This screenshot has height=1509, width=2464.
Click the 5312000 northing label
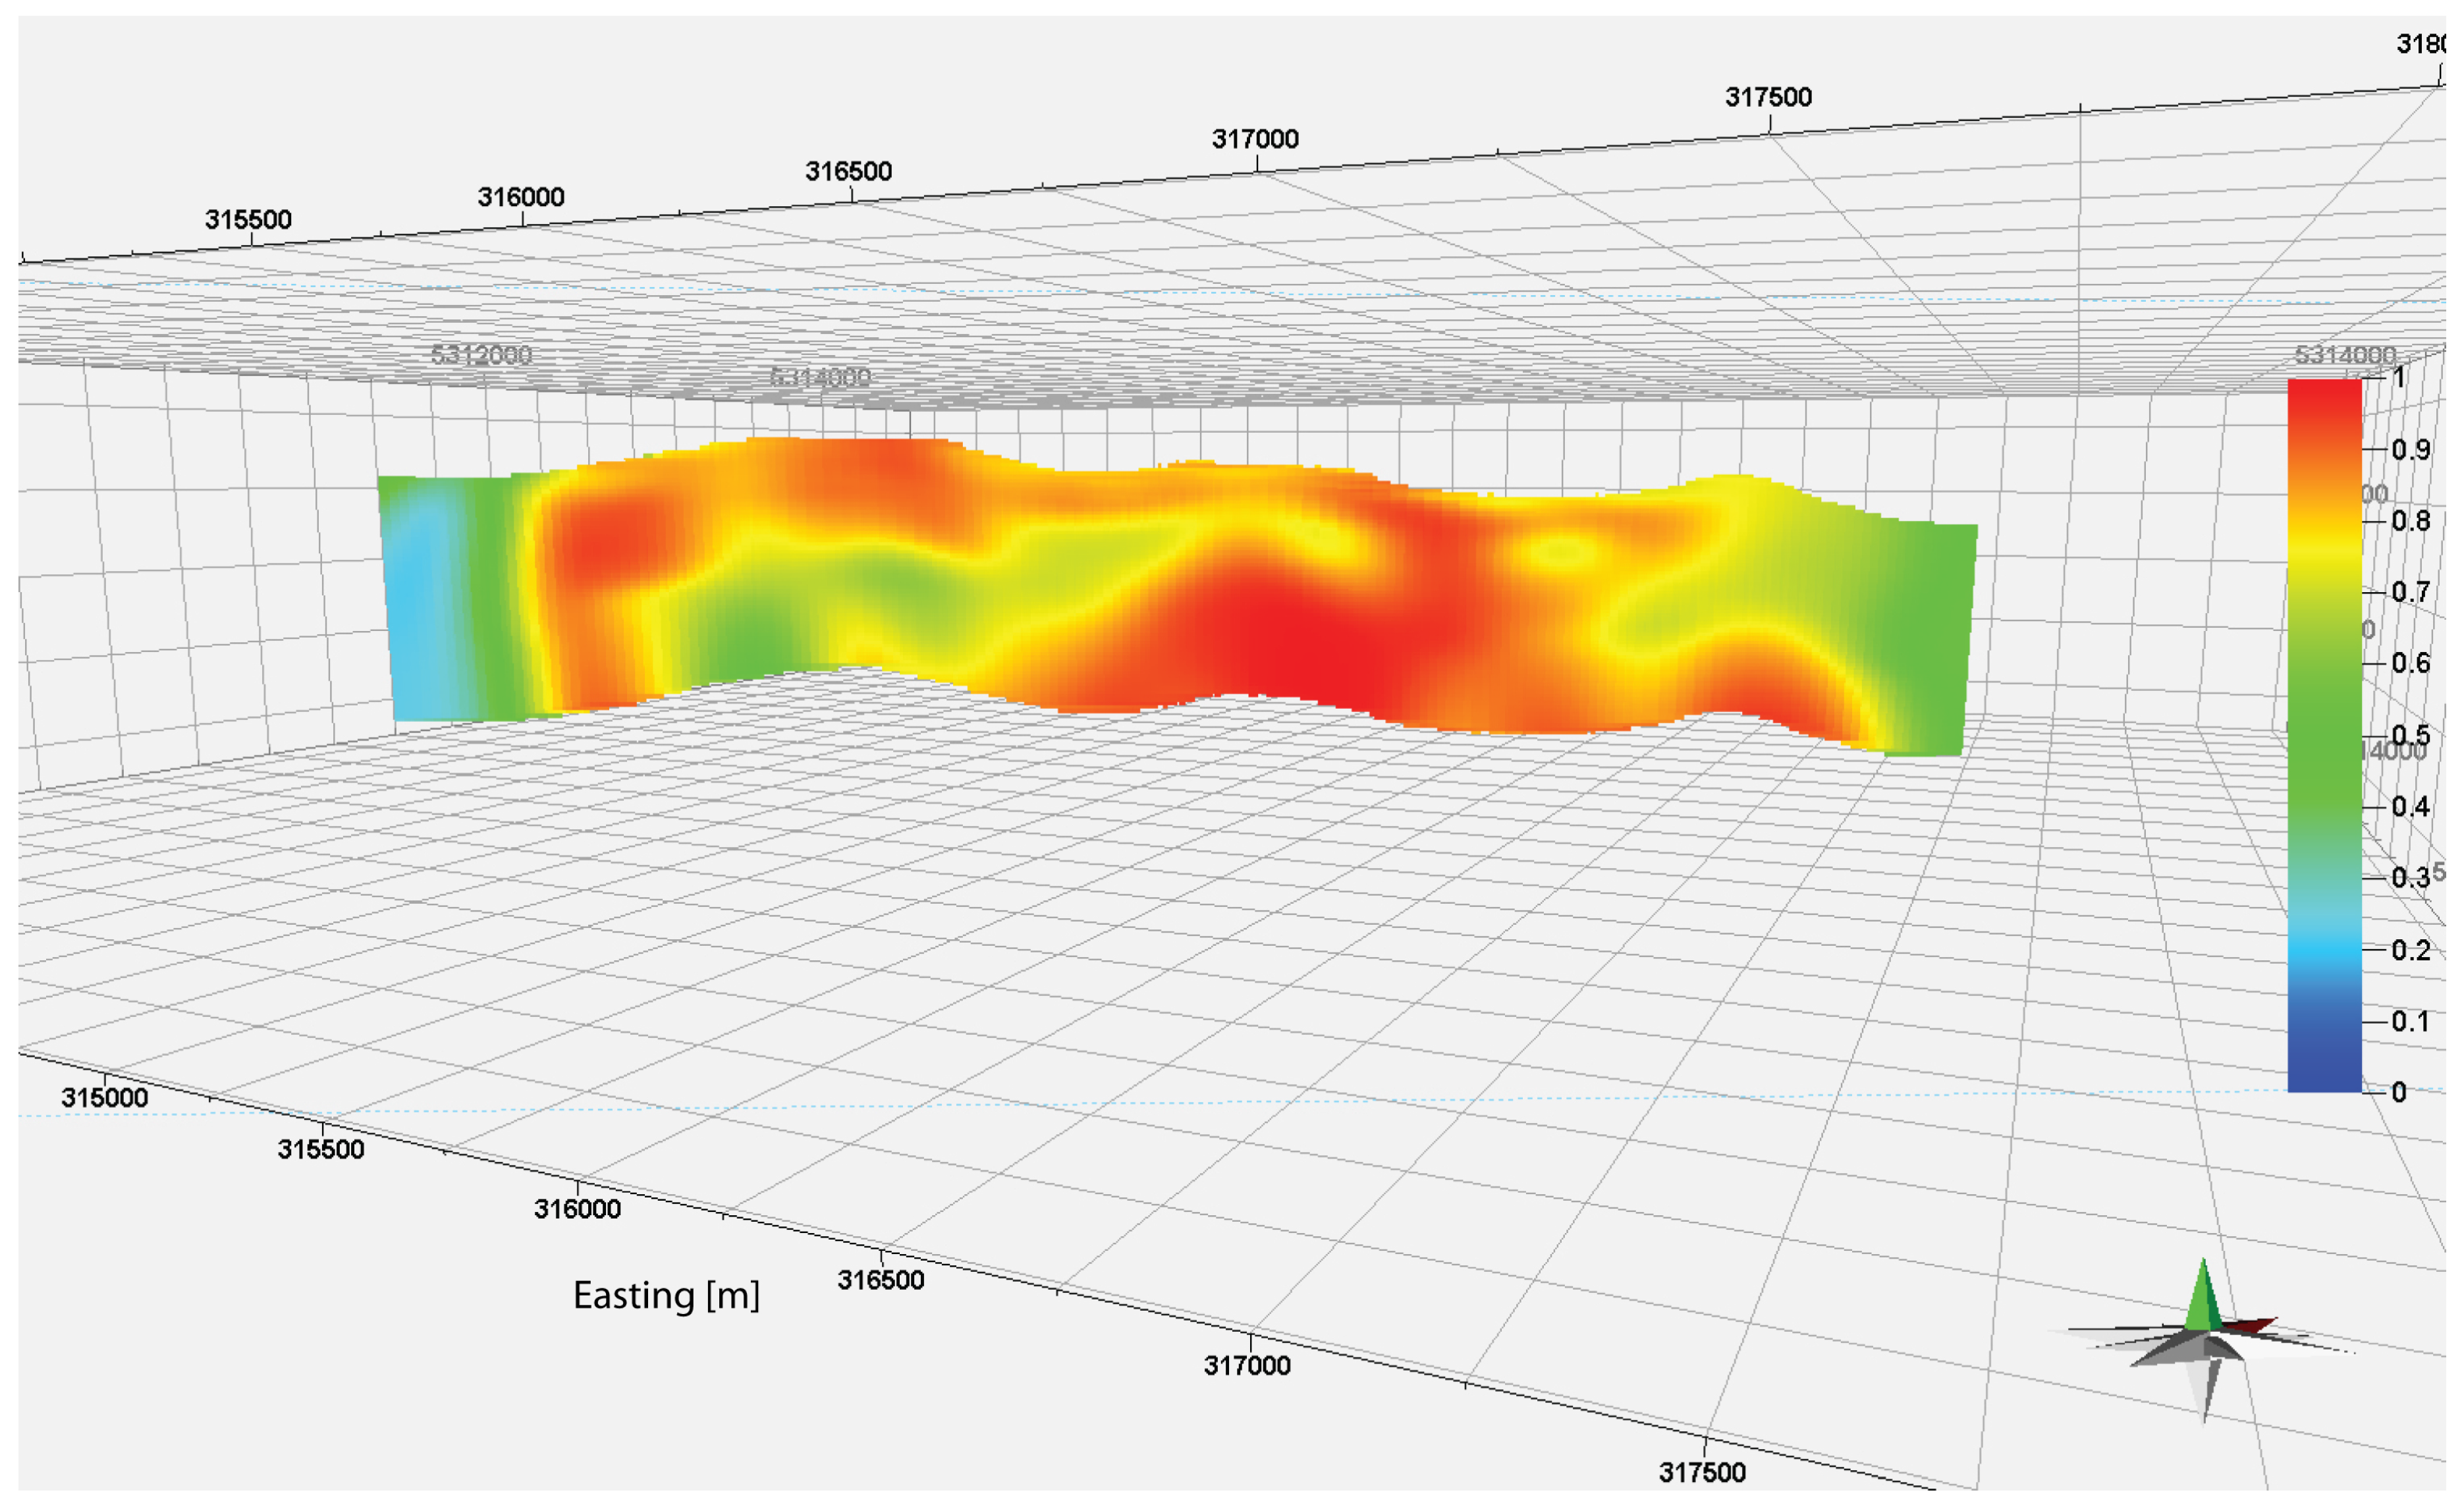click(x=481, y=355)
